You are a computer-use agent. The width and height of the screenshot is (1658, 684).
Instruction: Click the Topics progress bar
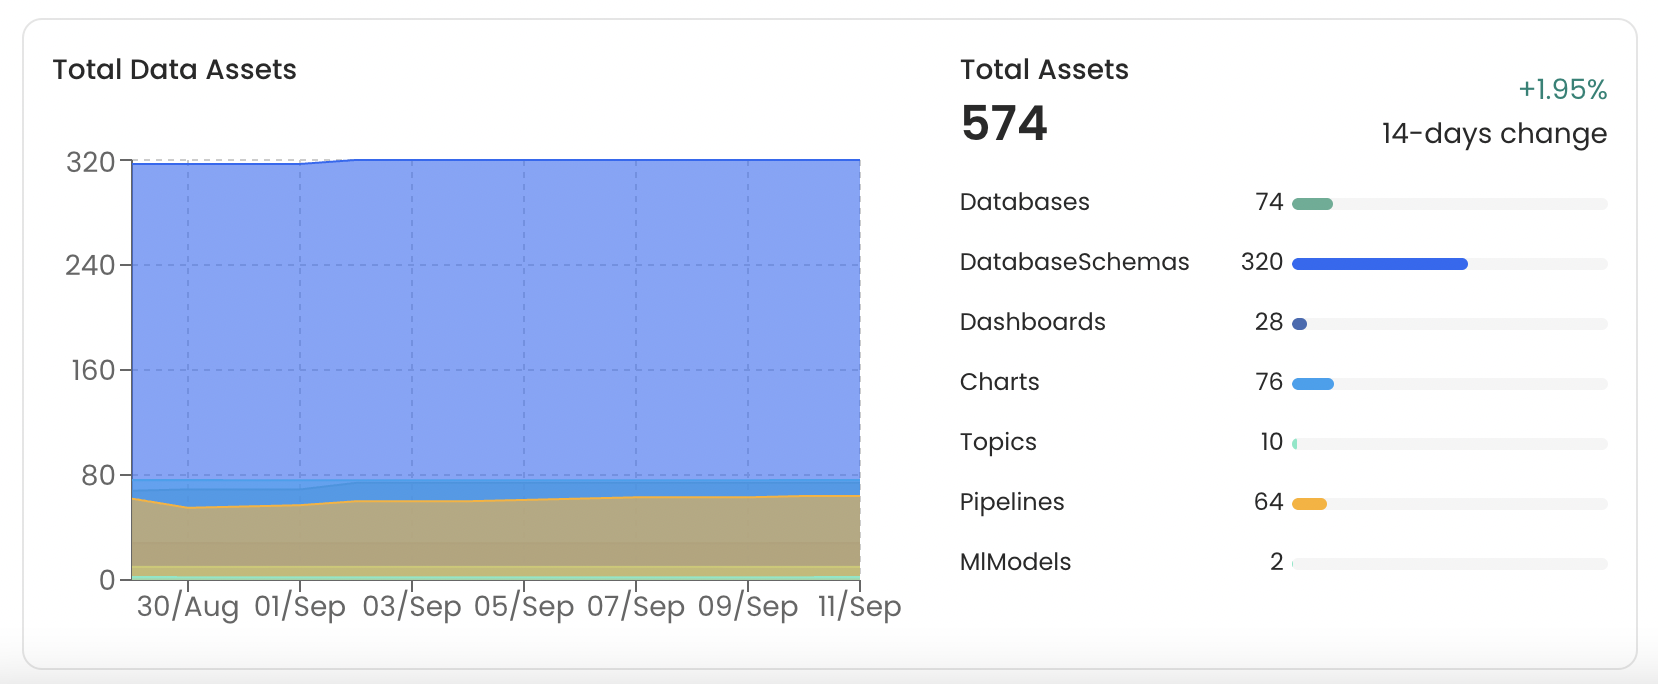1449,444
